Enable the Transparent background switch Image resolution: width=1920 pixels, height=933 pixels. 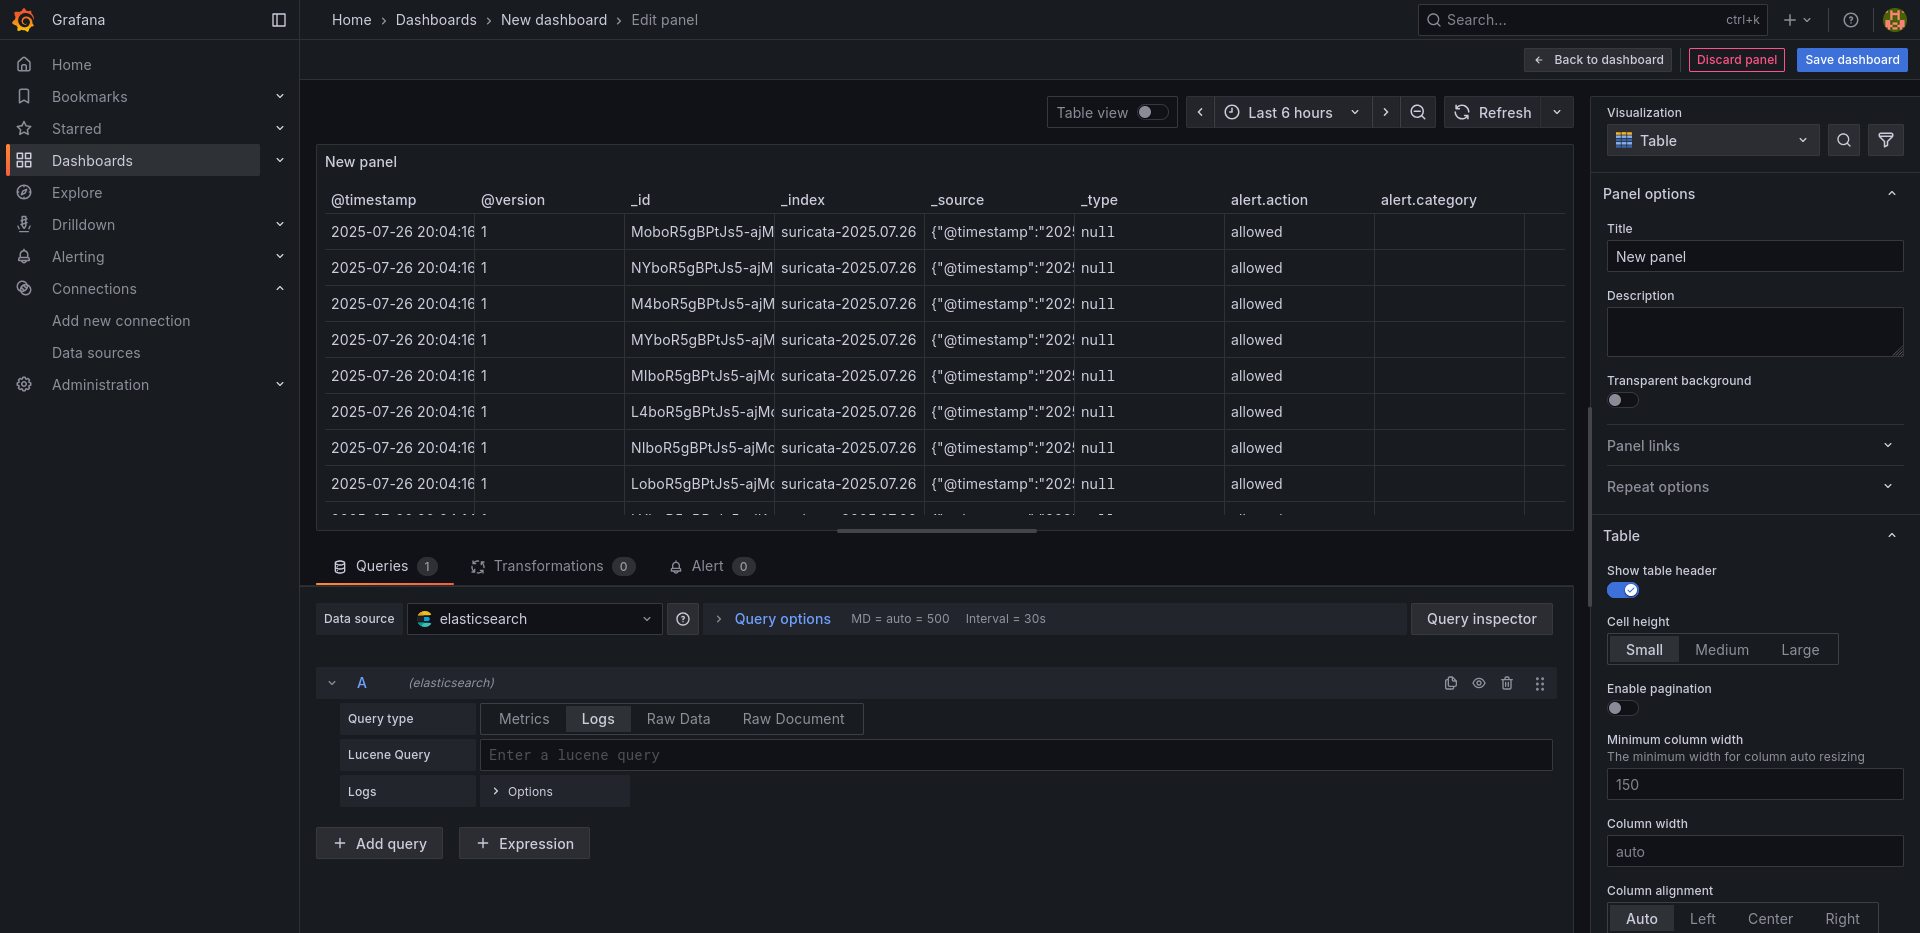[x=1622, y=400]
